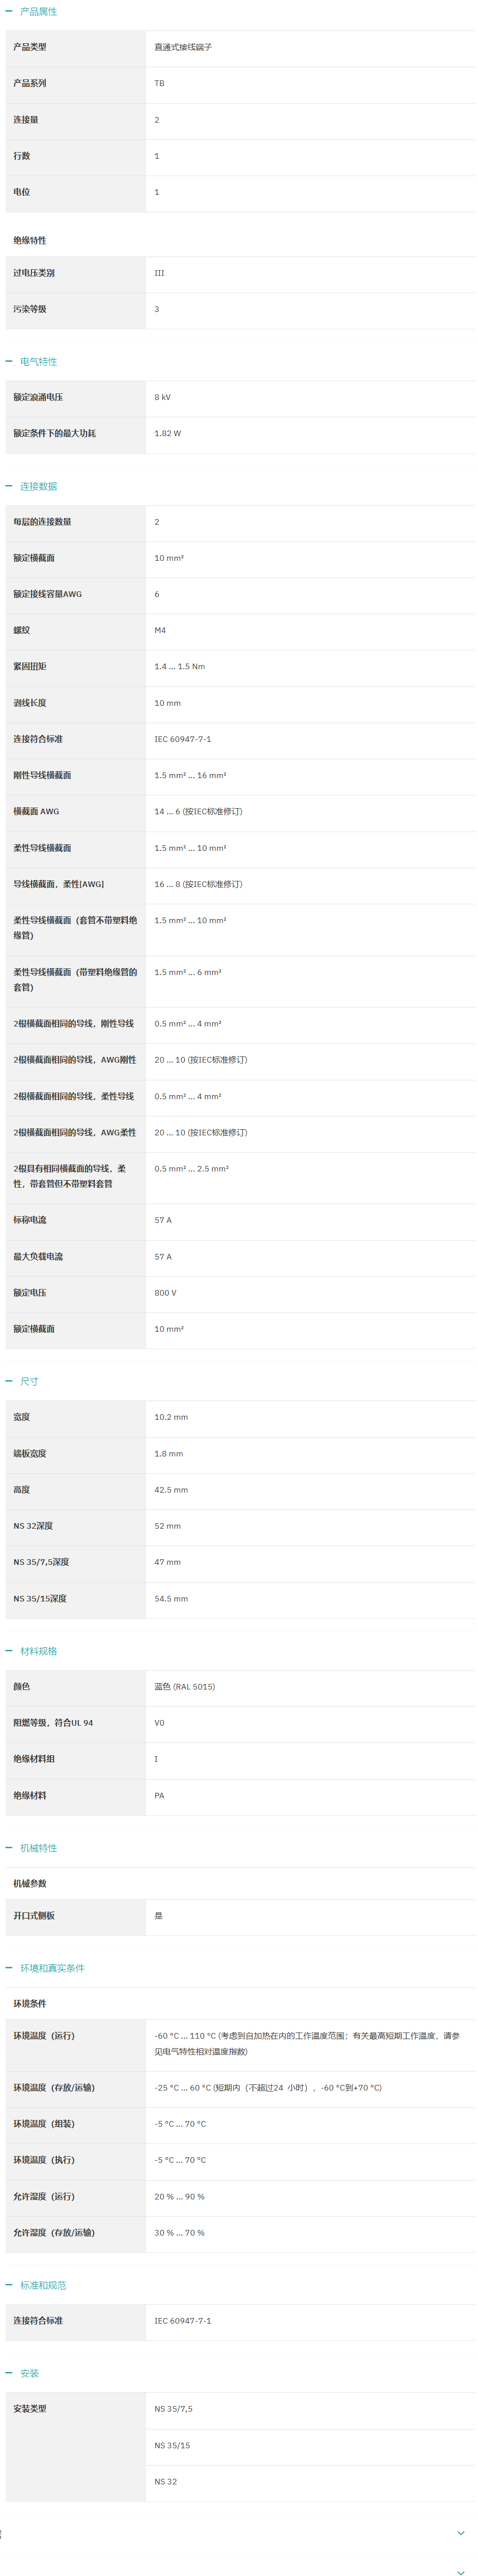Select the 过电压类别 value III
Image resolution: width=478 pixels, height=2576 pixels.
click(x=159, y=273)
